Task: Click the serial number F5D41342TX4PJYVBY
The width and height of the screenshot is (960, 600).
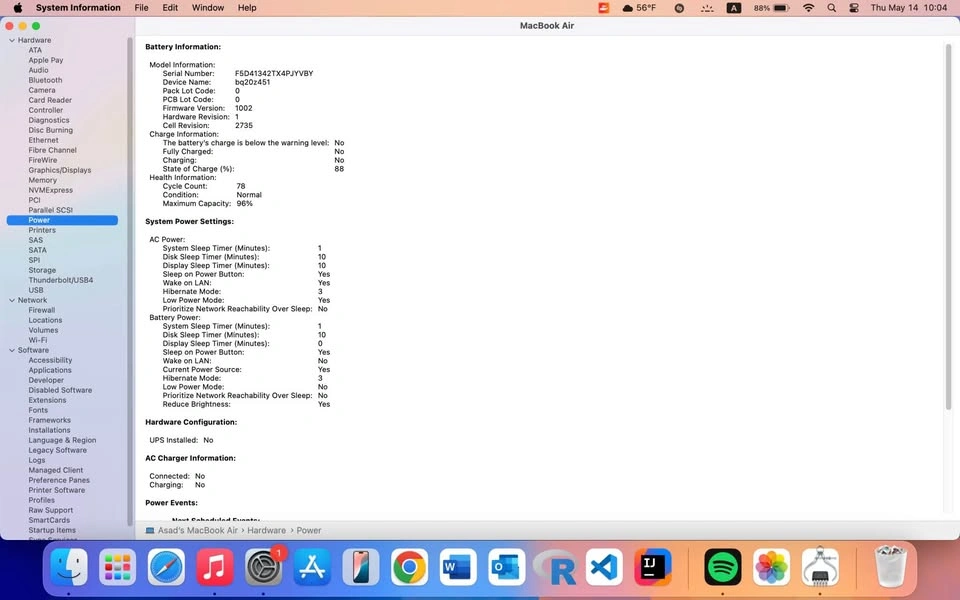Action: 274,73
